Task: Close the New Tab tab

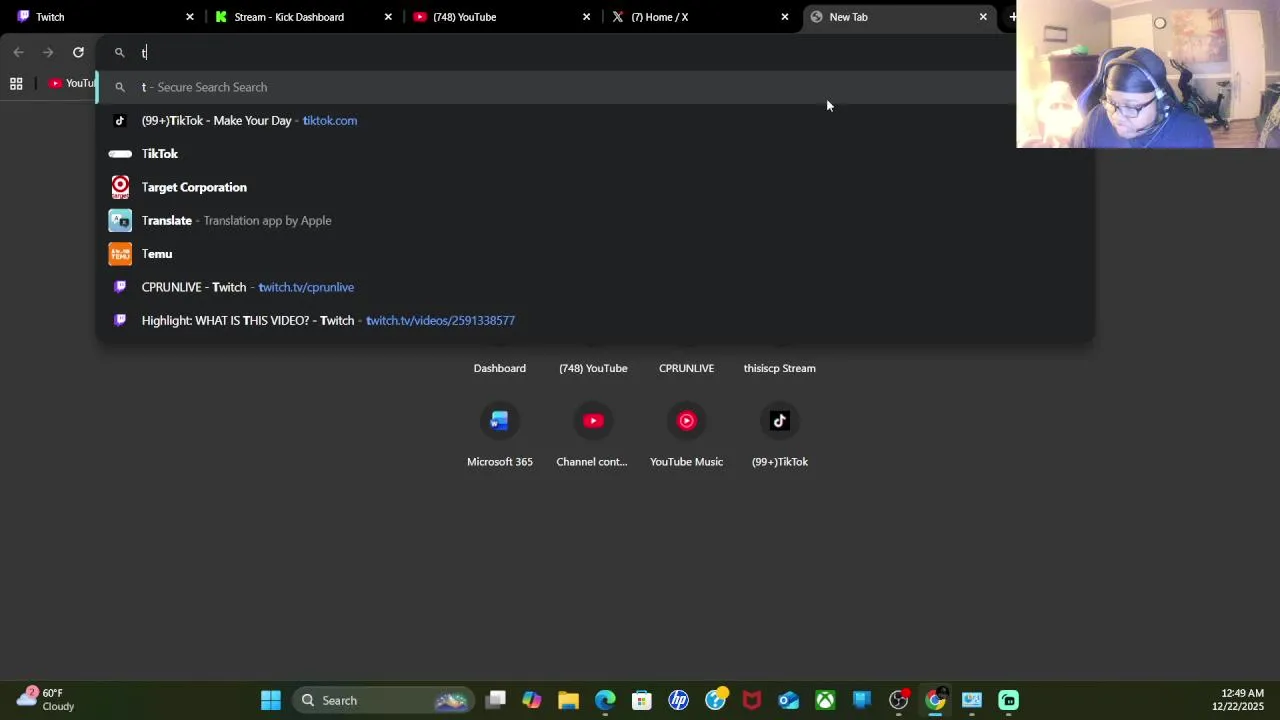Action: (x=983, y=17)
